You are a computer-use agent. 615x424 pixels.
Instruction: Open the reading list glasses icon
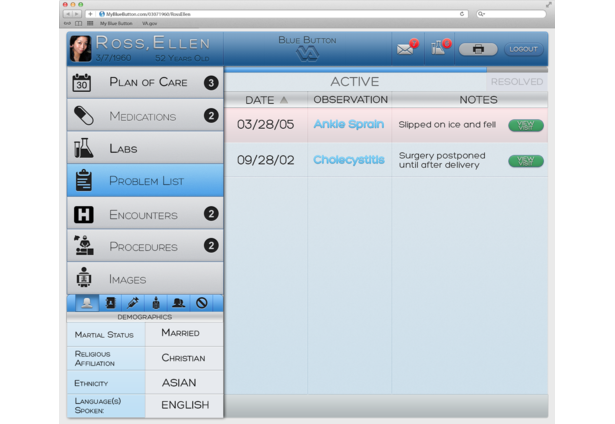click(x=67, y=24)
